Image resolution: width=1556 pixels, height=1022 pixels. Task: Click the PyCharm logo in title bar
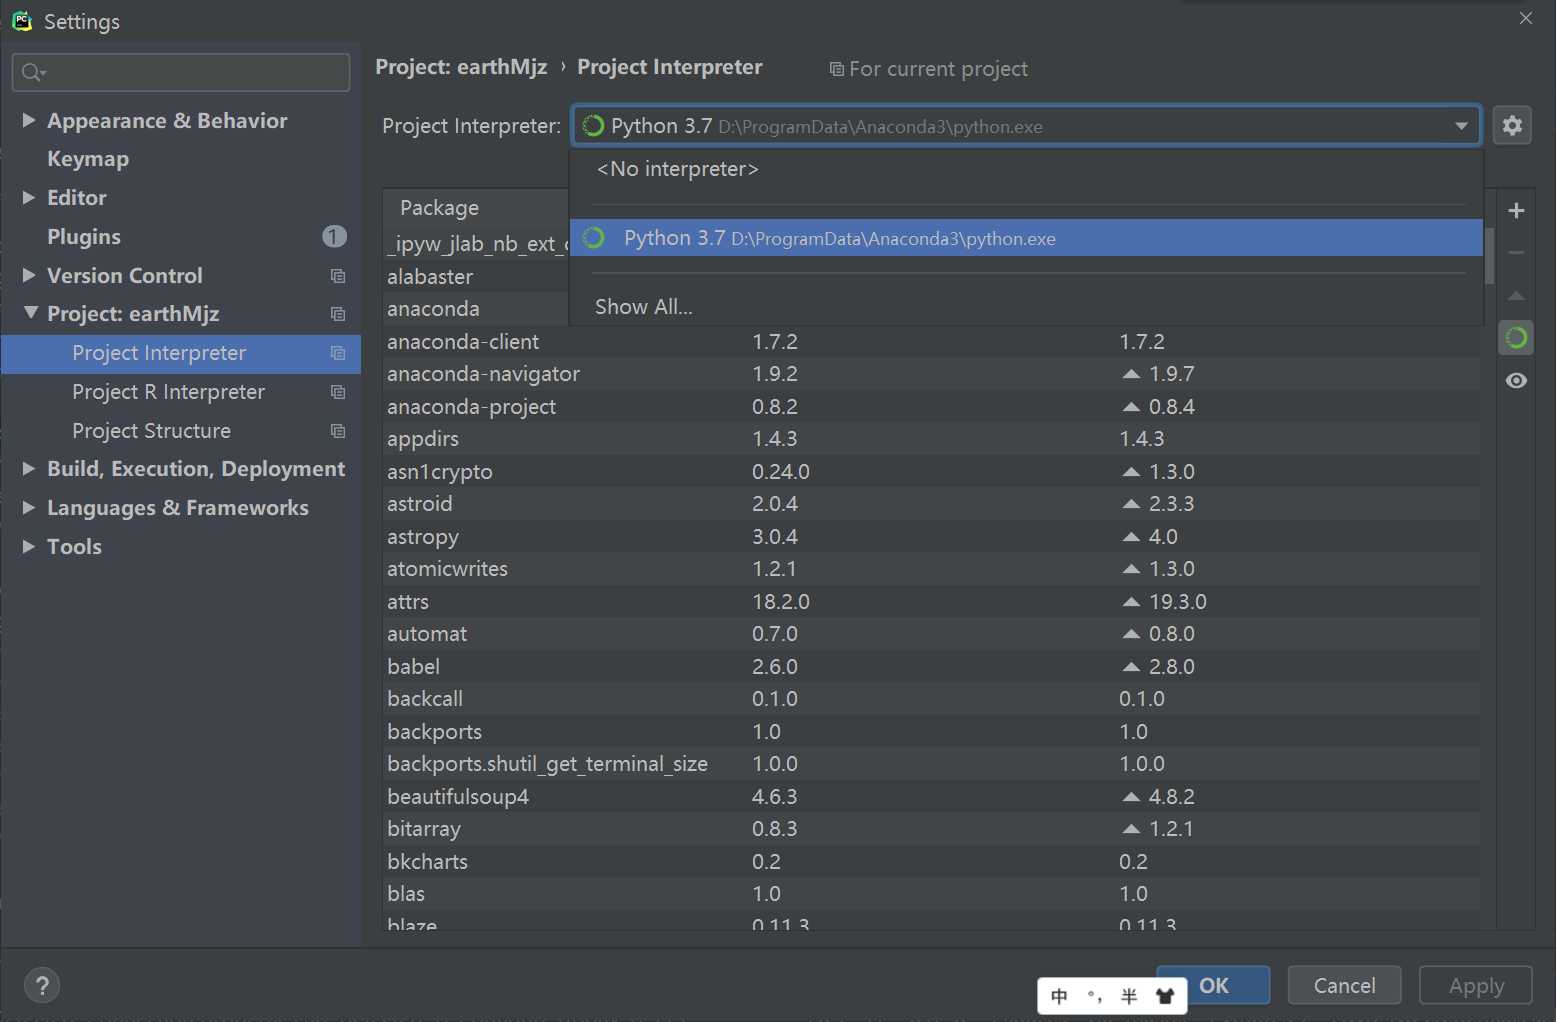pos(21,20)
